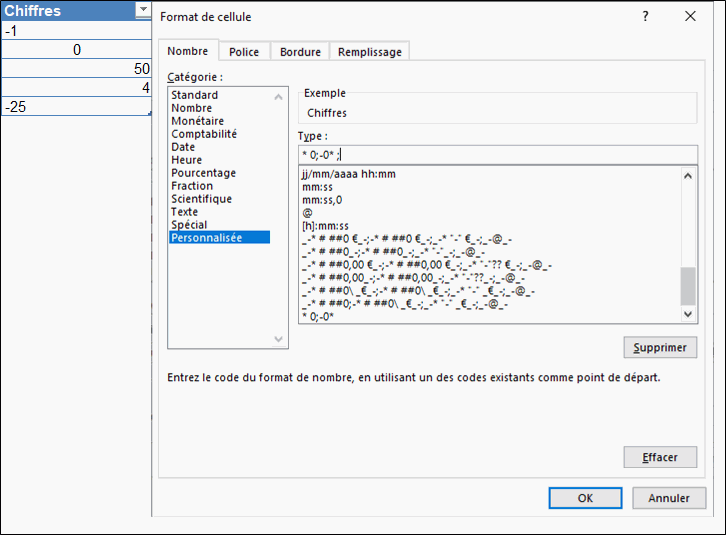Viewport: 726px width, 535px height.
Task: Close the Format de cellule dialog
Action: pyautogui.click(x=690, y=16)
